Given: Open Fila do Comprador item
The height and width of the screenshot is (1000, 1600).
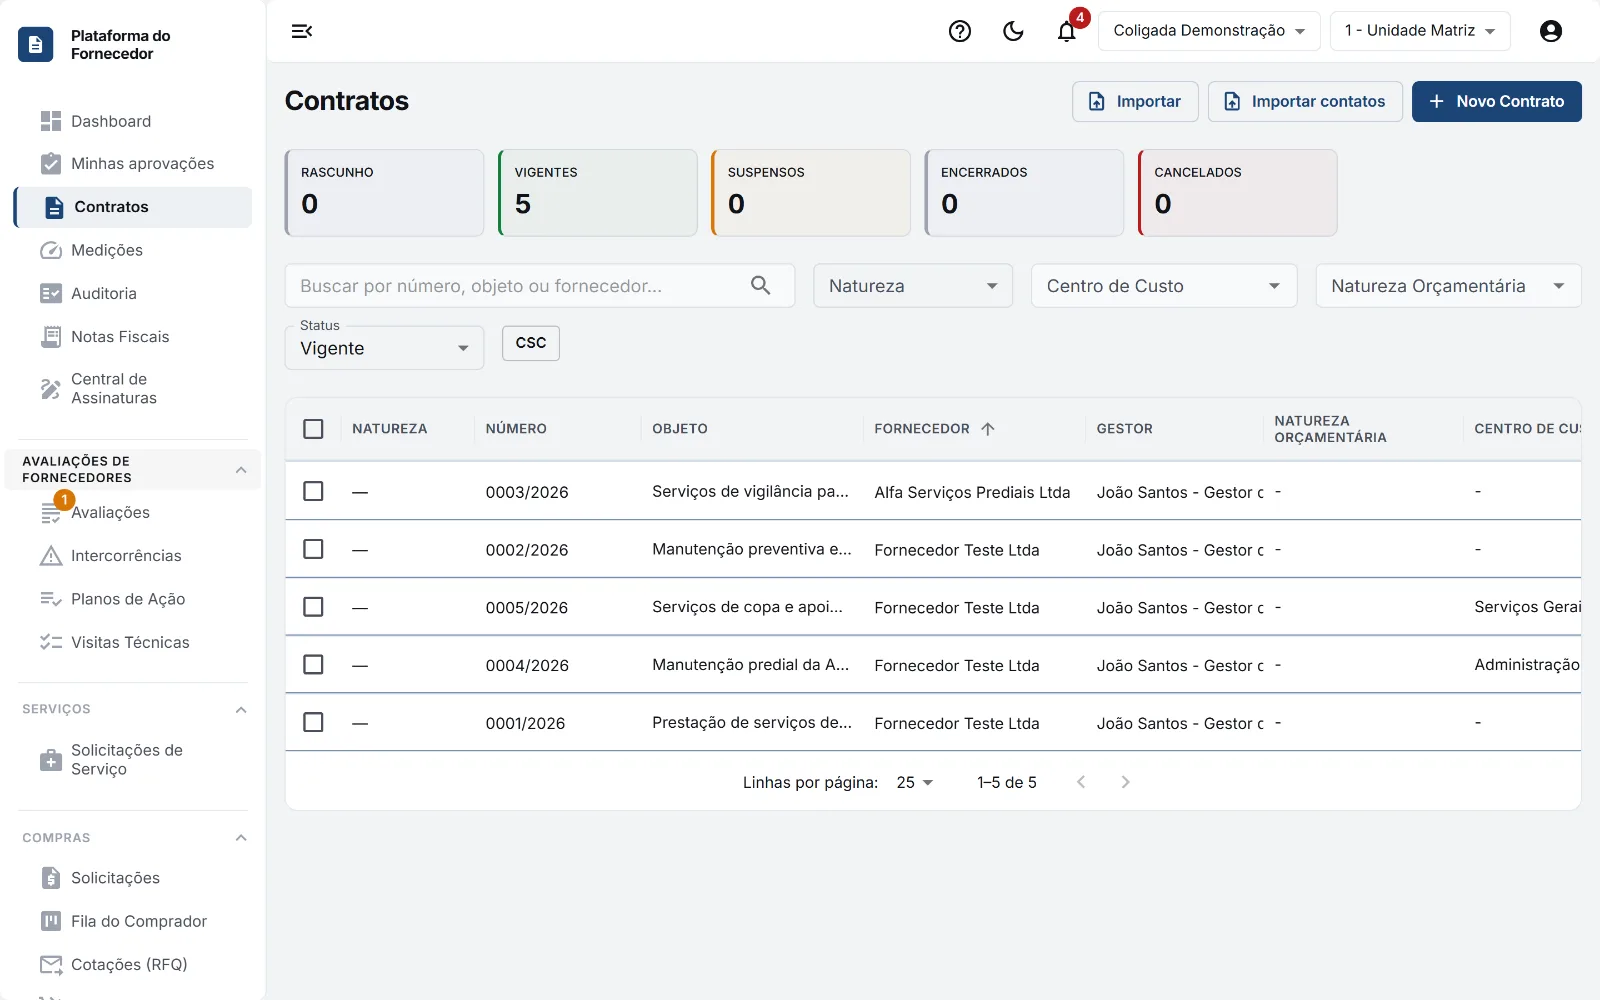Looking at the screenshot, I should point(133,922).
